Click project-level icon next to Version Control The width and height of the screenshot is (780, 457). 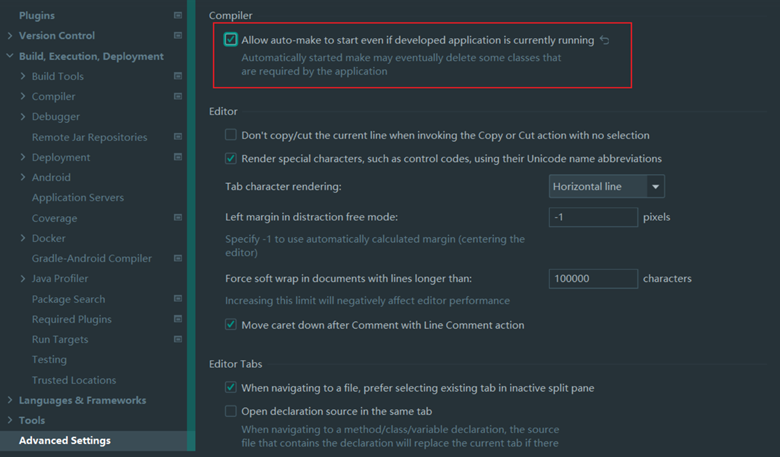(178, 36)
